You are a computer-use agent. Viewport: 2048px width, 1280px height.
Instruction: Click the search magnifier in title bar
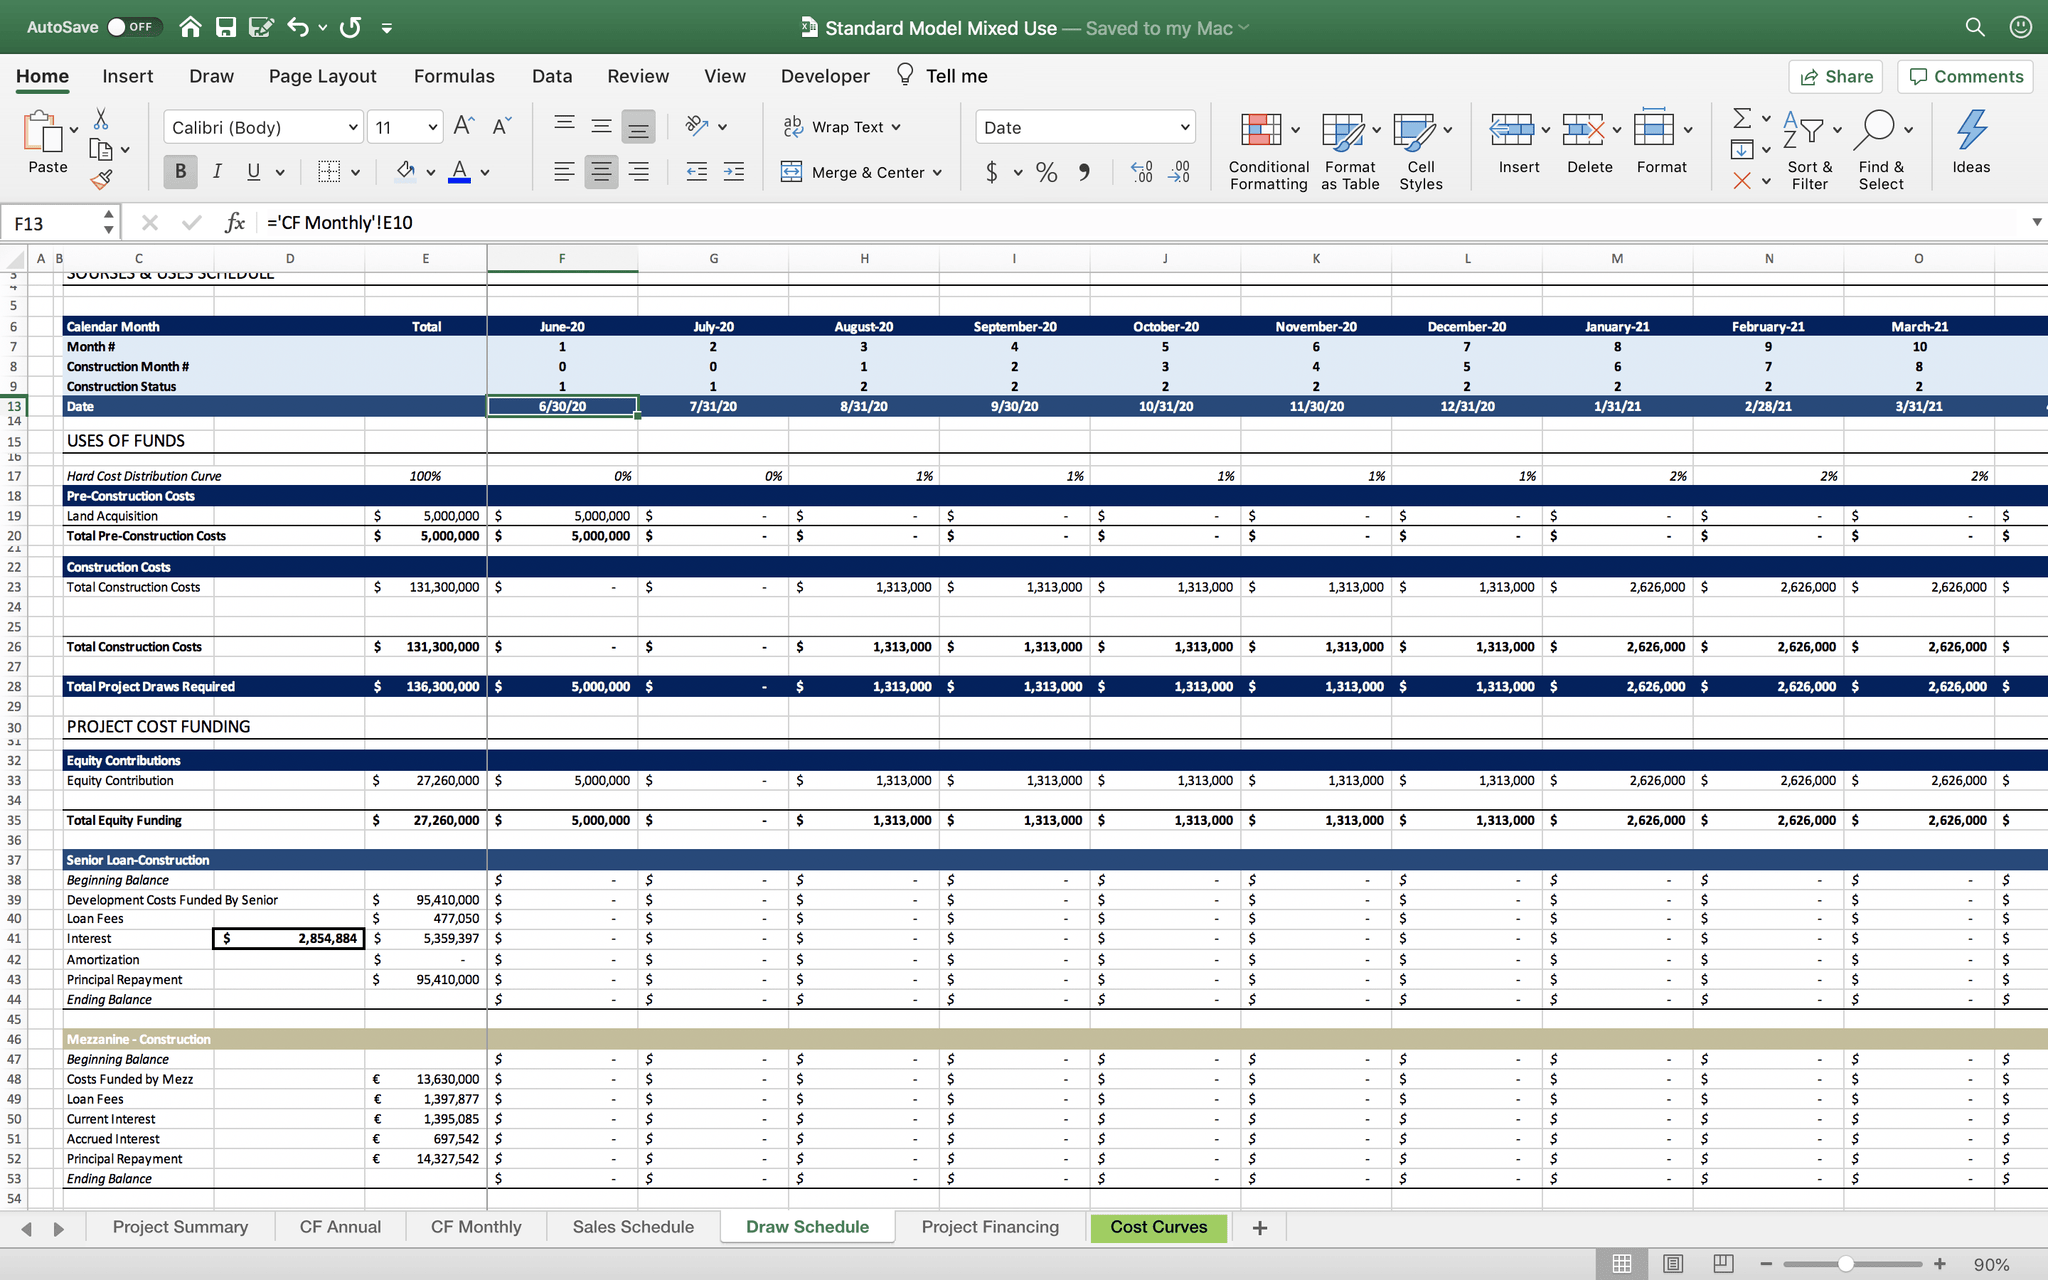tap(1975, 27)
